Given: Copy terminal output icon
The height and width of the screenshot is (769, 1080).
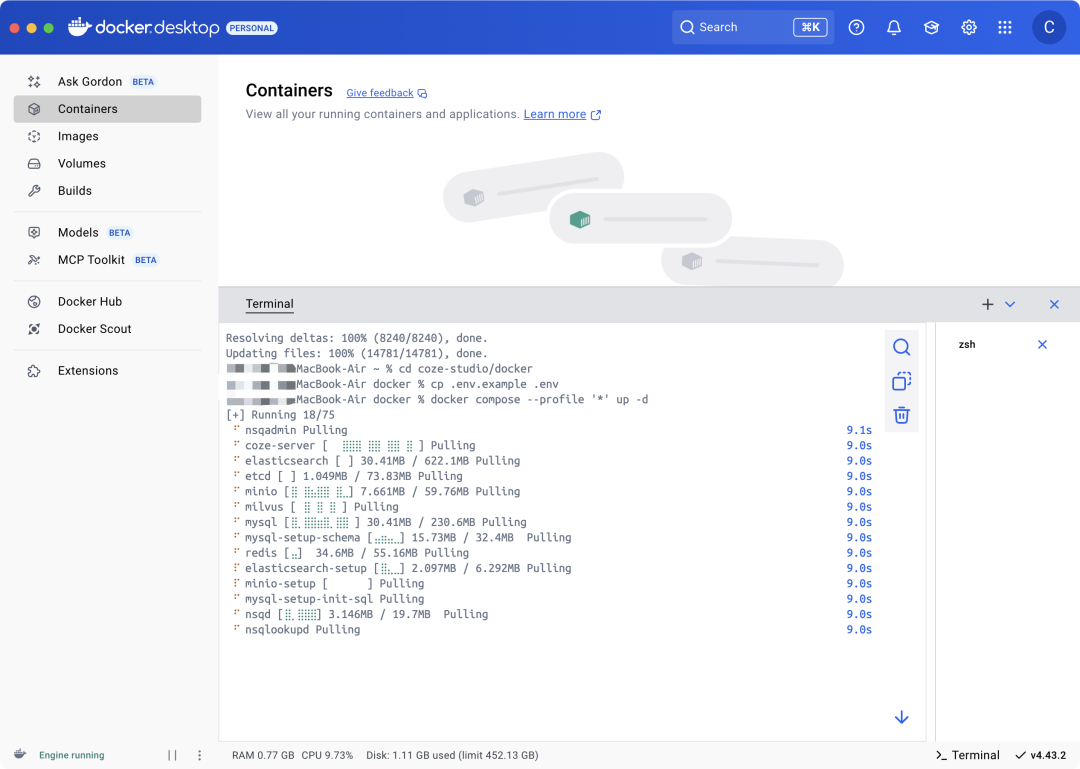Looking at the screenshot, I should [x=902, y=381].
